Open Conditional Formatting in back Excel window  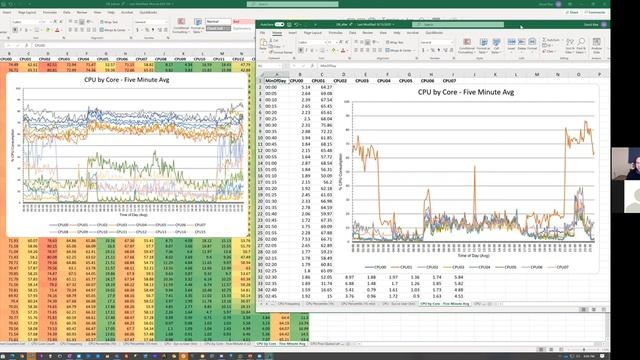(x=180, y=25)
